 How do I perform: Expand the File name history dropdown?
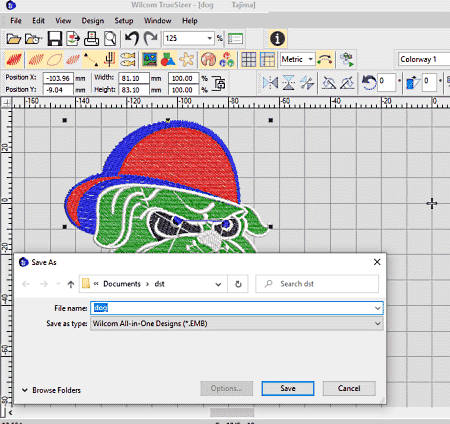pyautogui.click(x=377, y=308)
